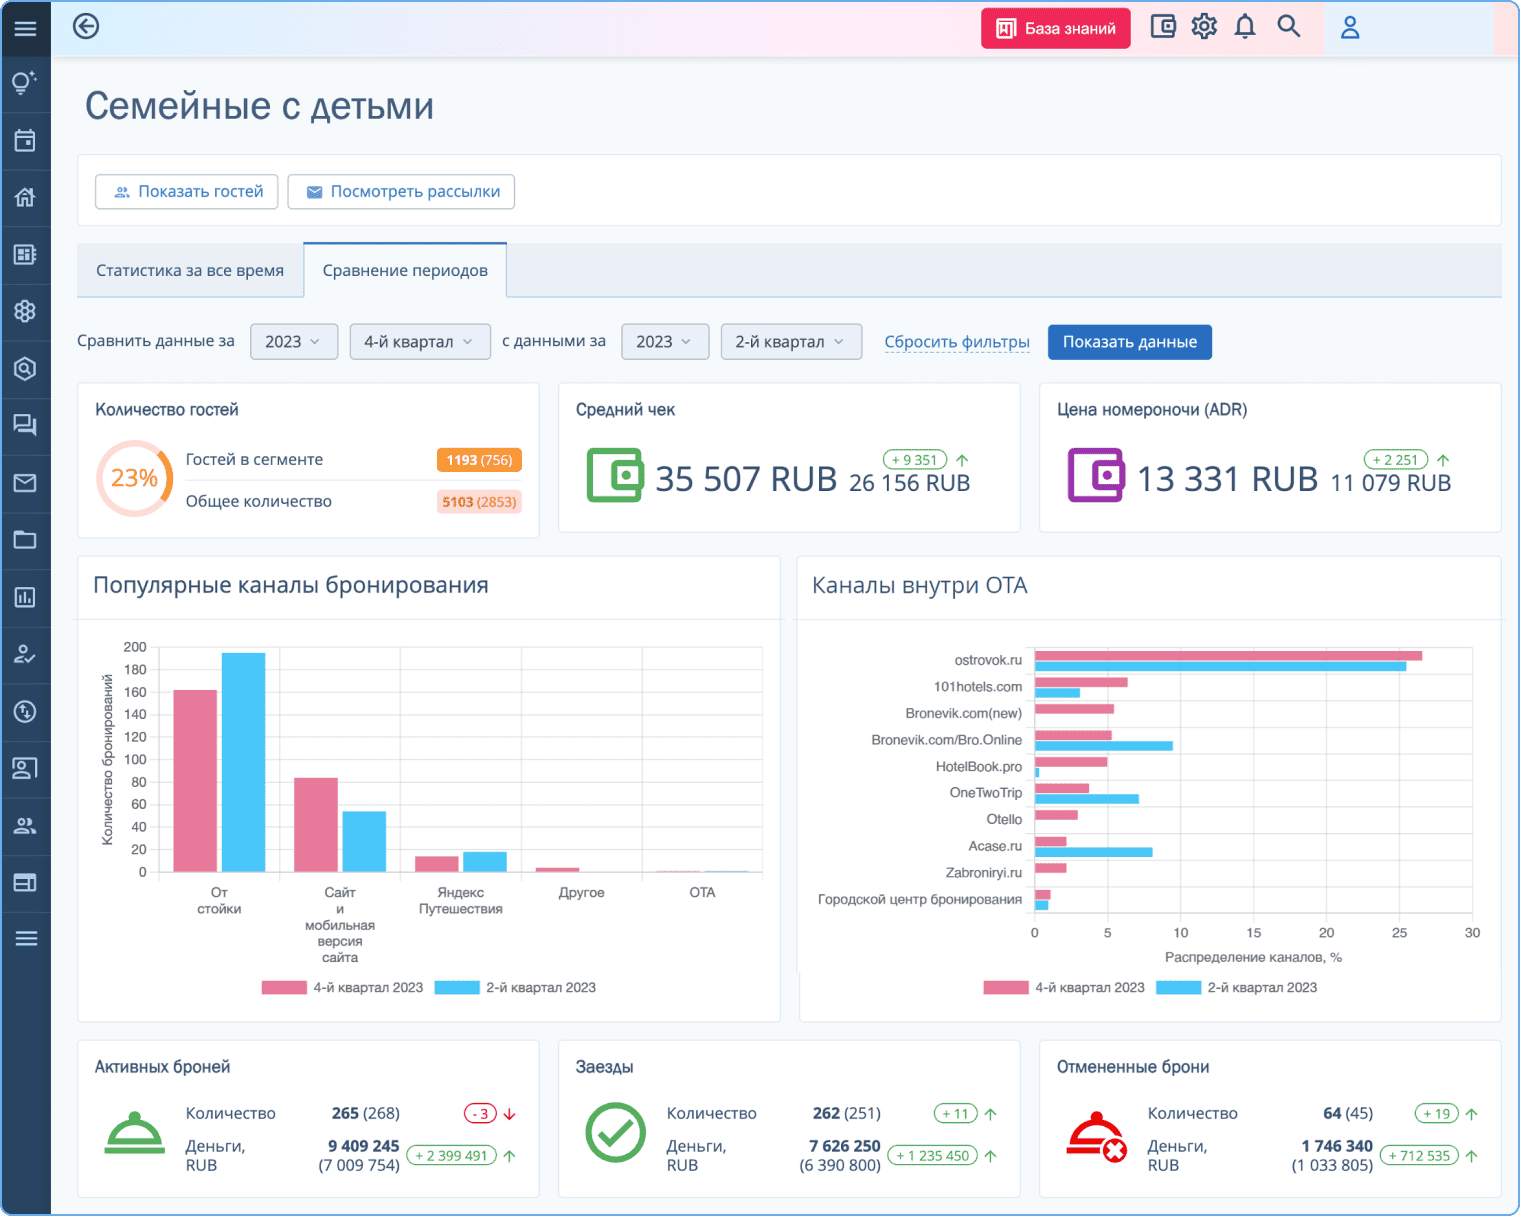Open the 4-й квартал dropdown
The width and height of the screenshot is (1520, 1216).
point(420,342)
